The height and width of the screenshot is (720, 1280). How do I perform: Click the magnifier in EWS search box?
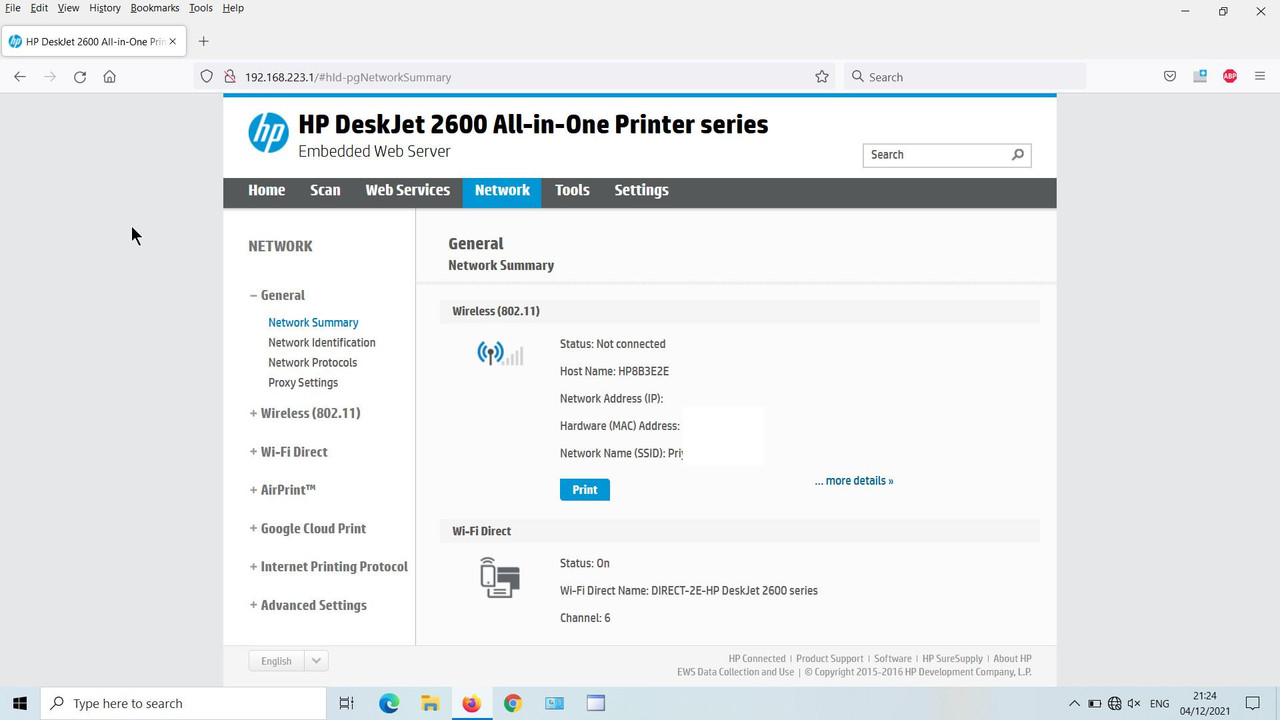pos(1018,155)
